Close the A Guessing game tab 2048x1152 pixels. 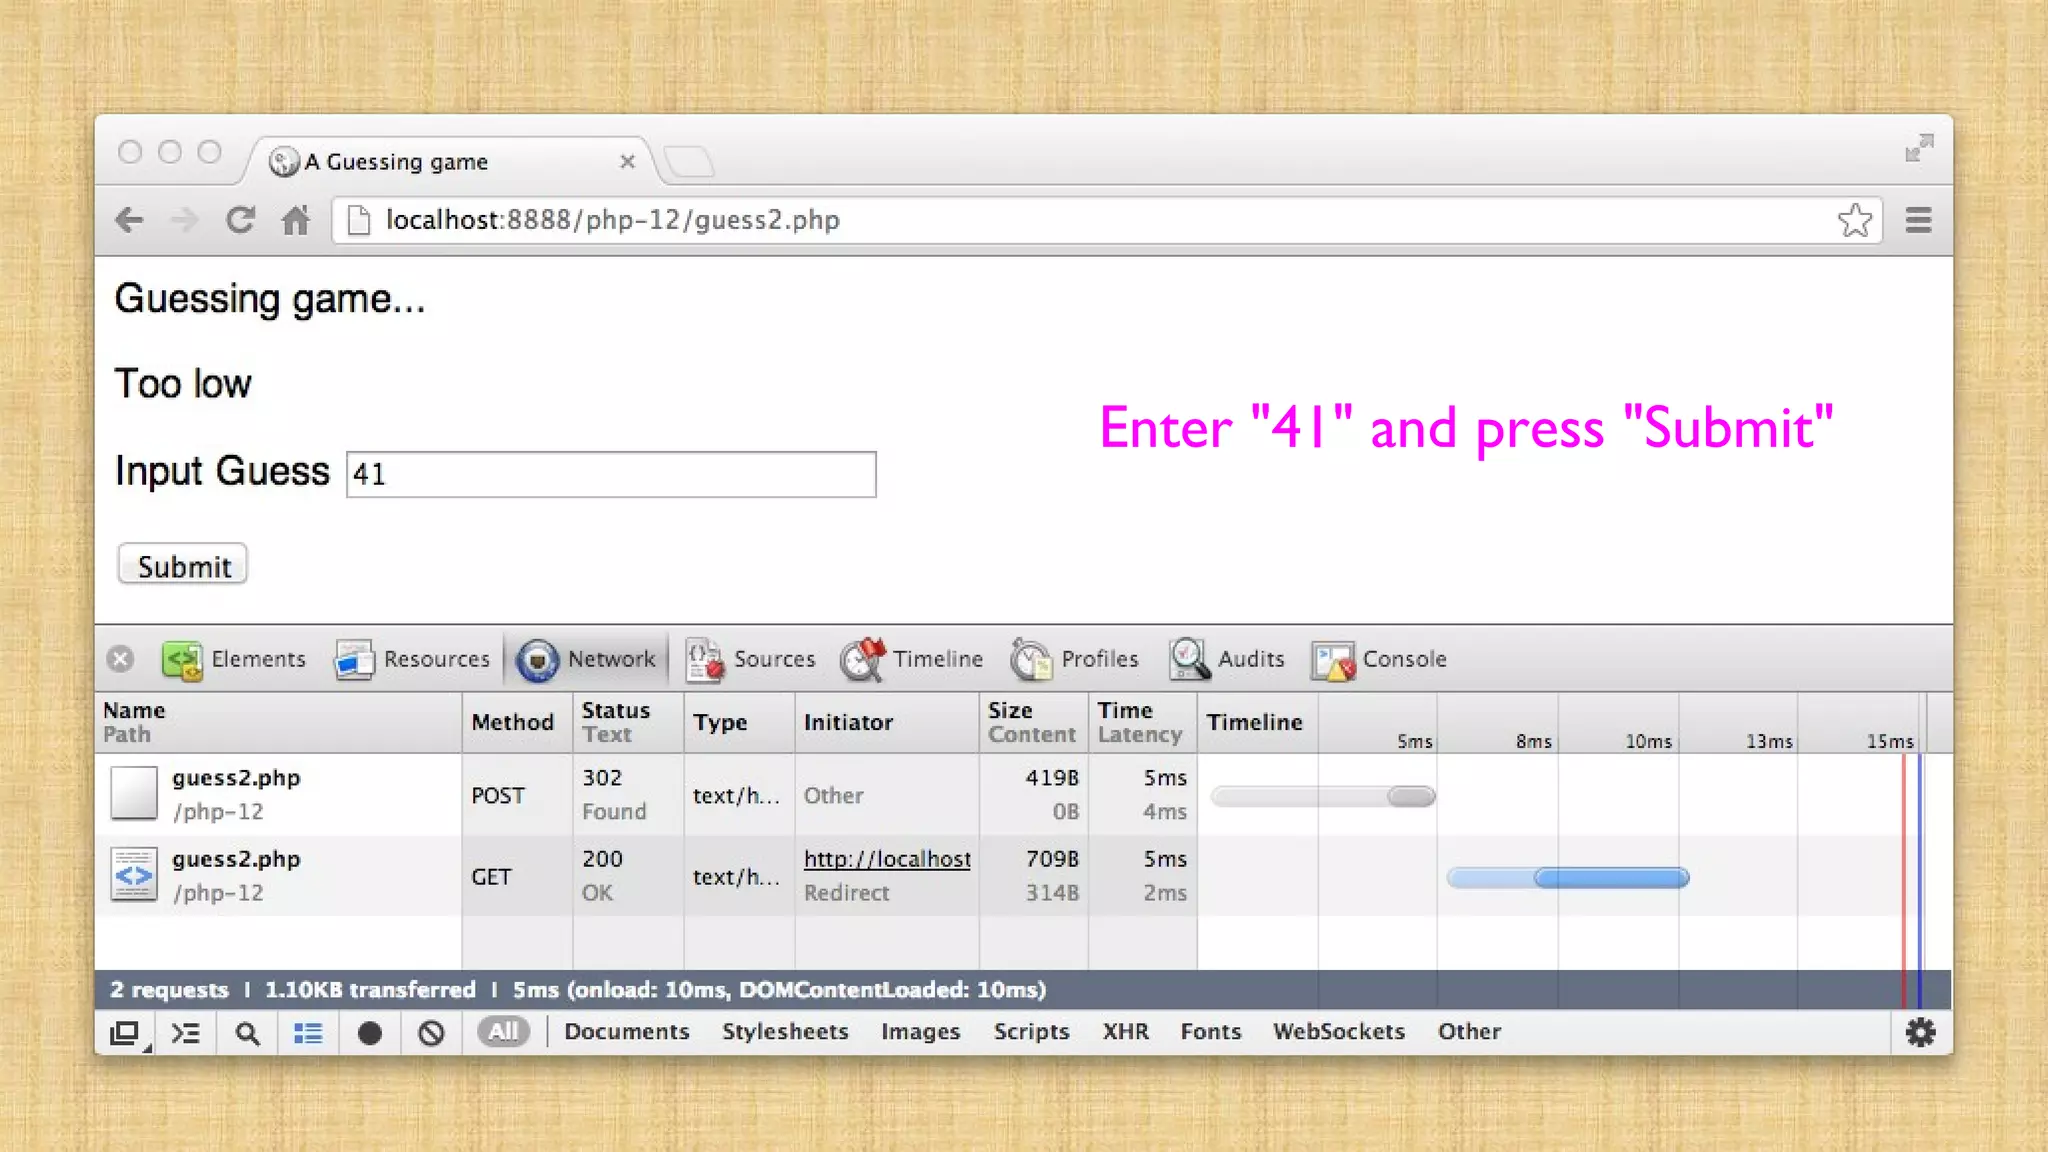(627, 161)
